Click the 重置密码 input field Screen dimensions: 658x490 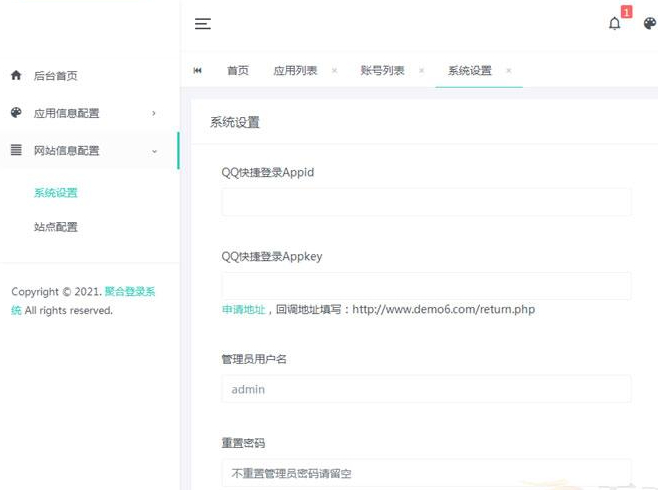pyautogui.click(x=426, y=473)
